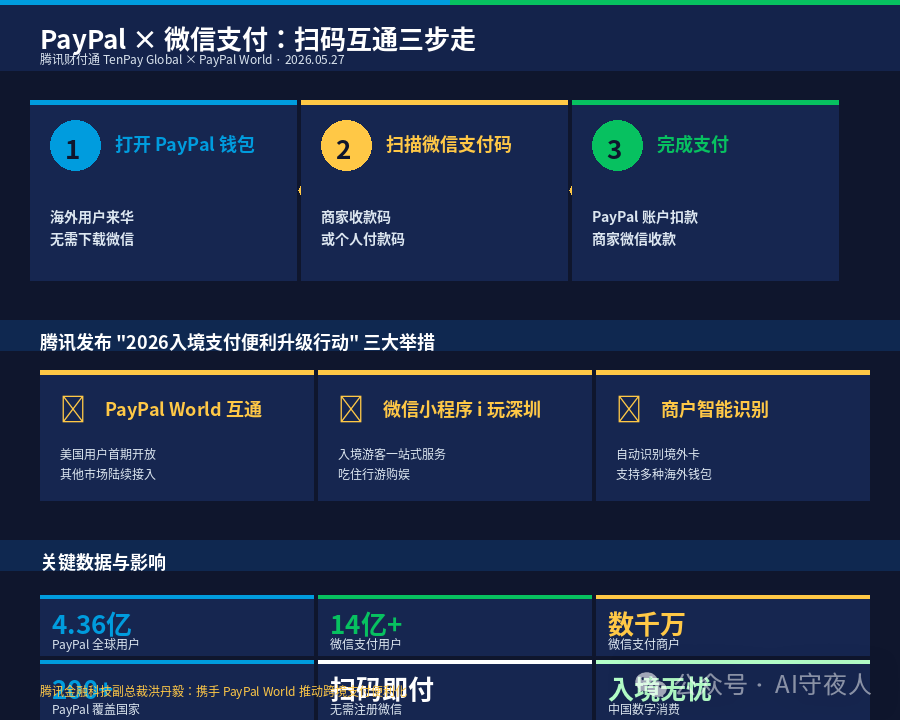Click the icon beside PayPal World 互通
Image resolution: width=900 pixels, height=720 pixels.
pyautogui.click(x=73, y=409)
